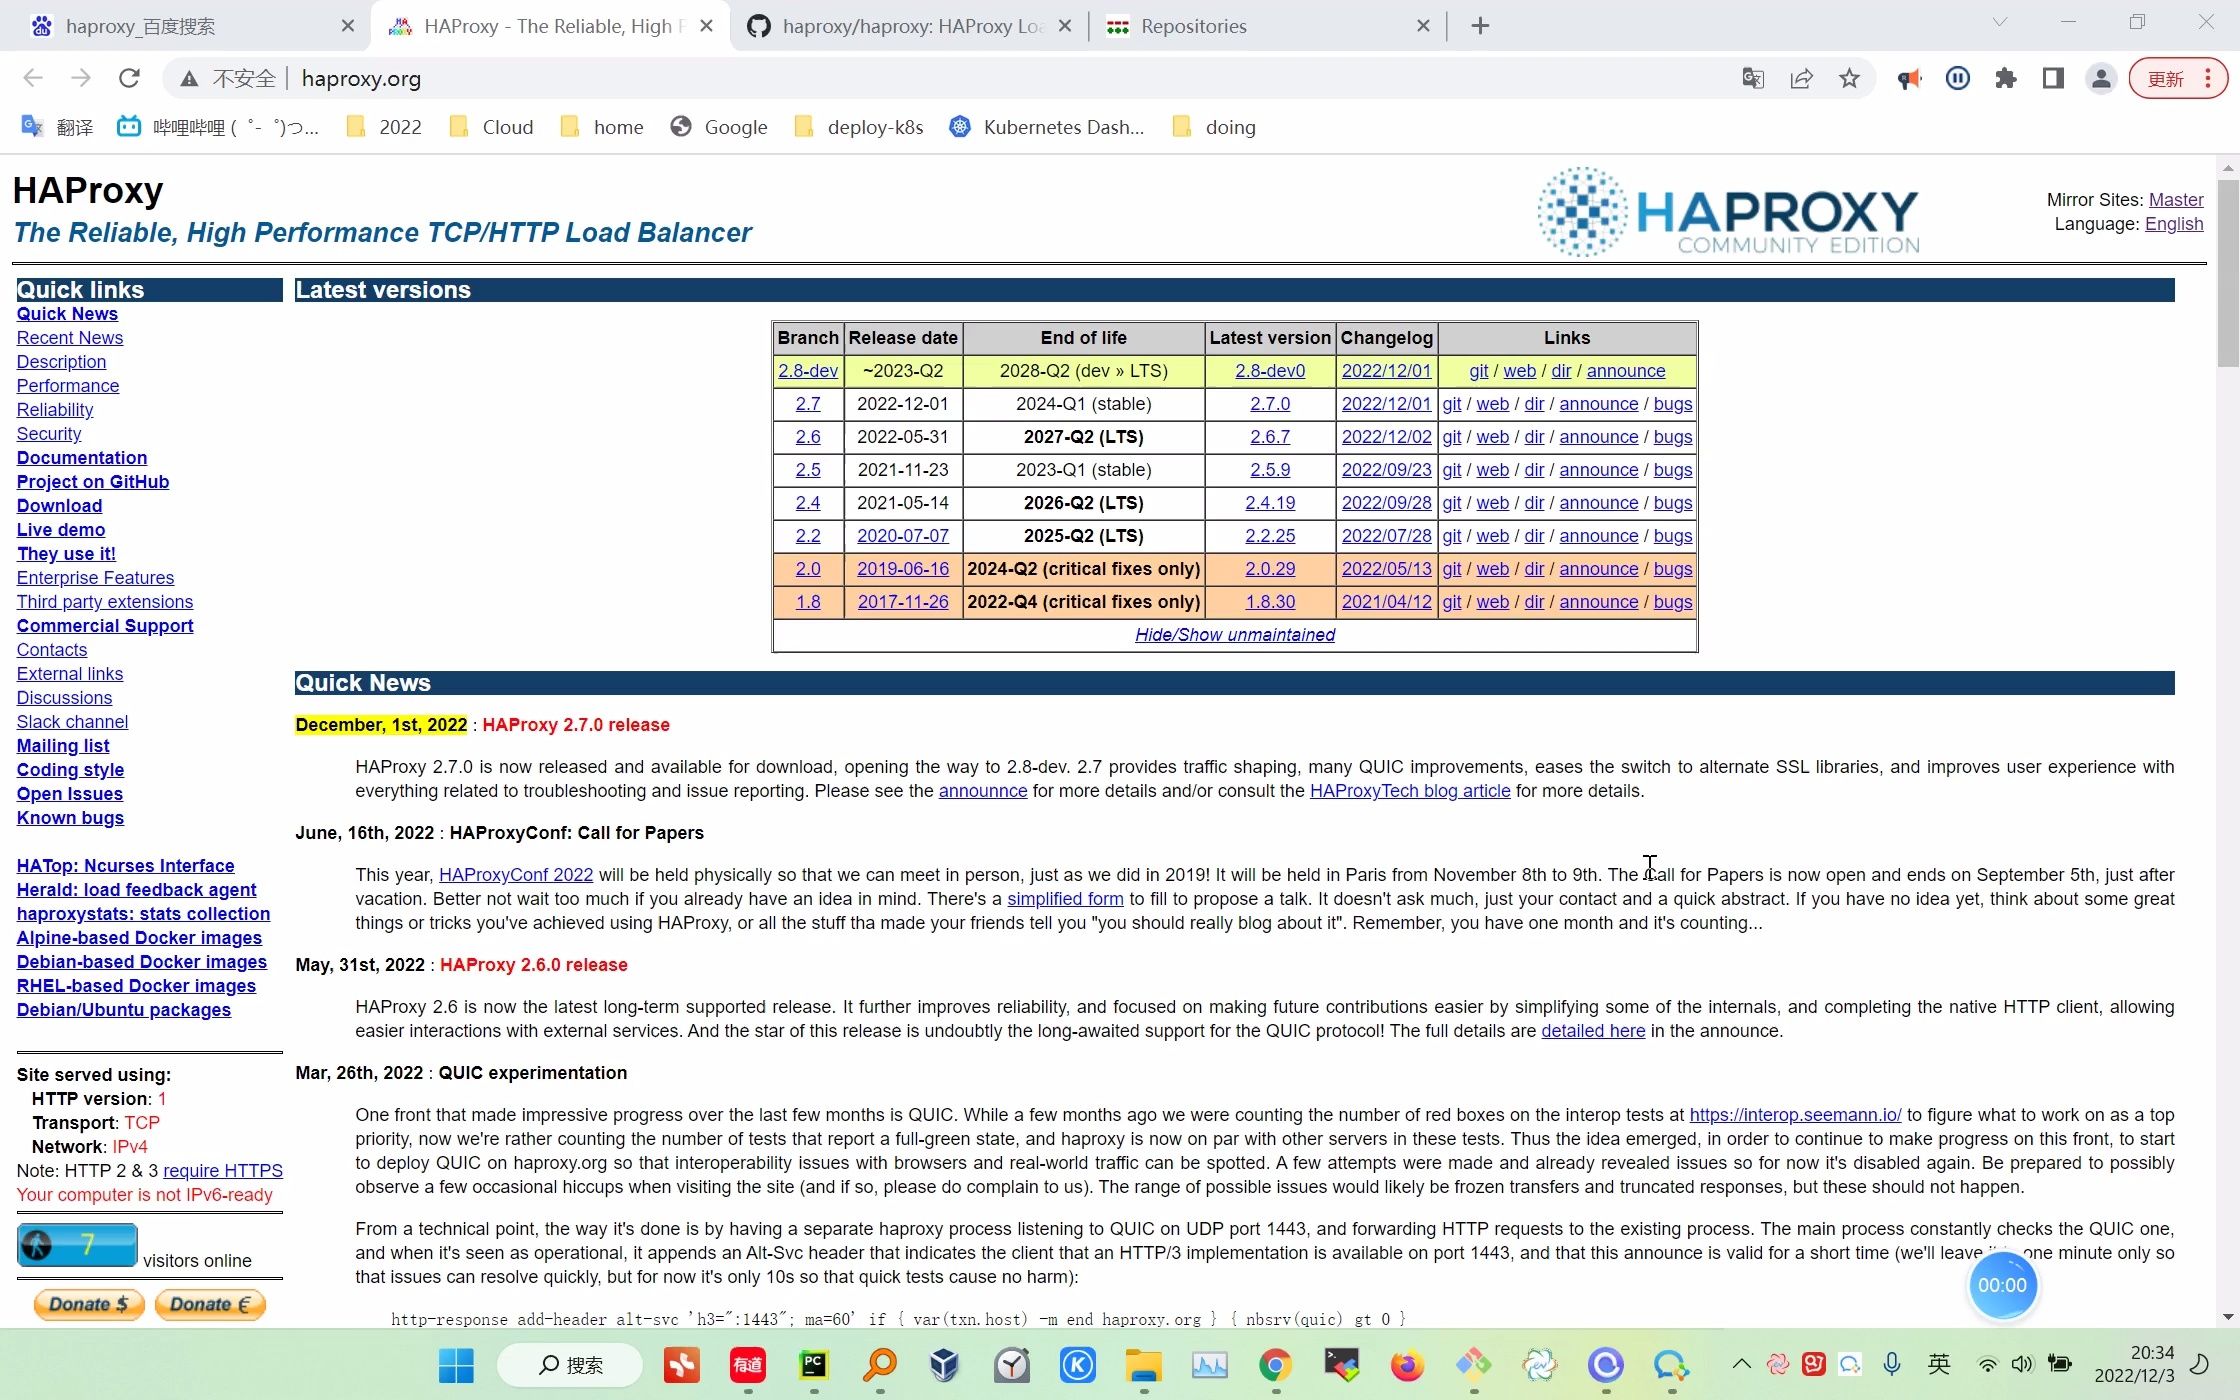Image resolution: width=2240 pixels, height=1400 pixels.
Task: Click the Donate € button
Action: coord(210,1304)
